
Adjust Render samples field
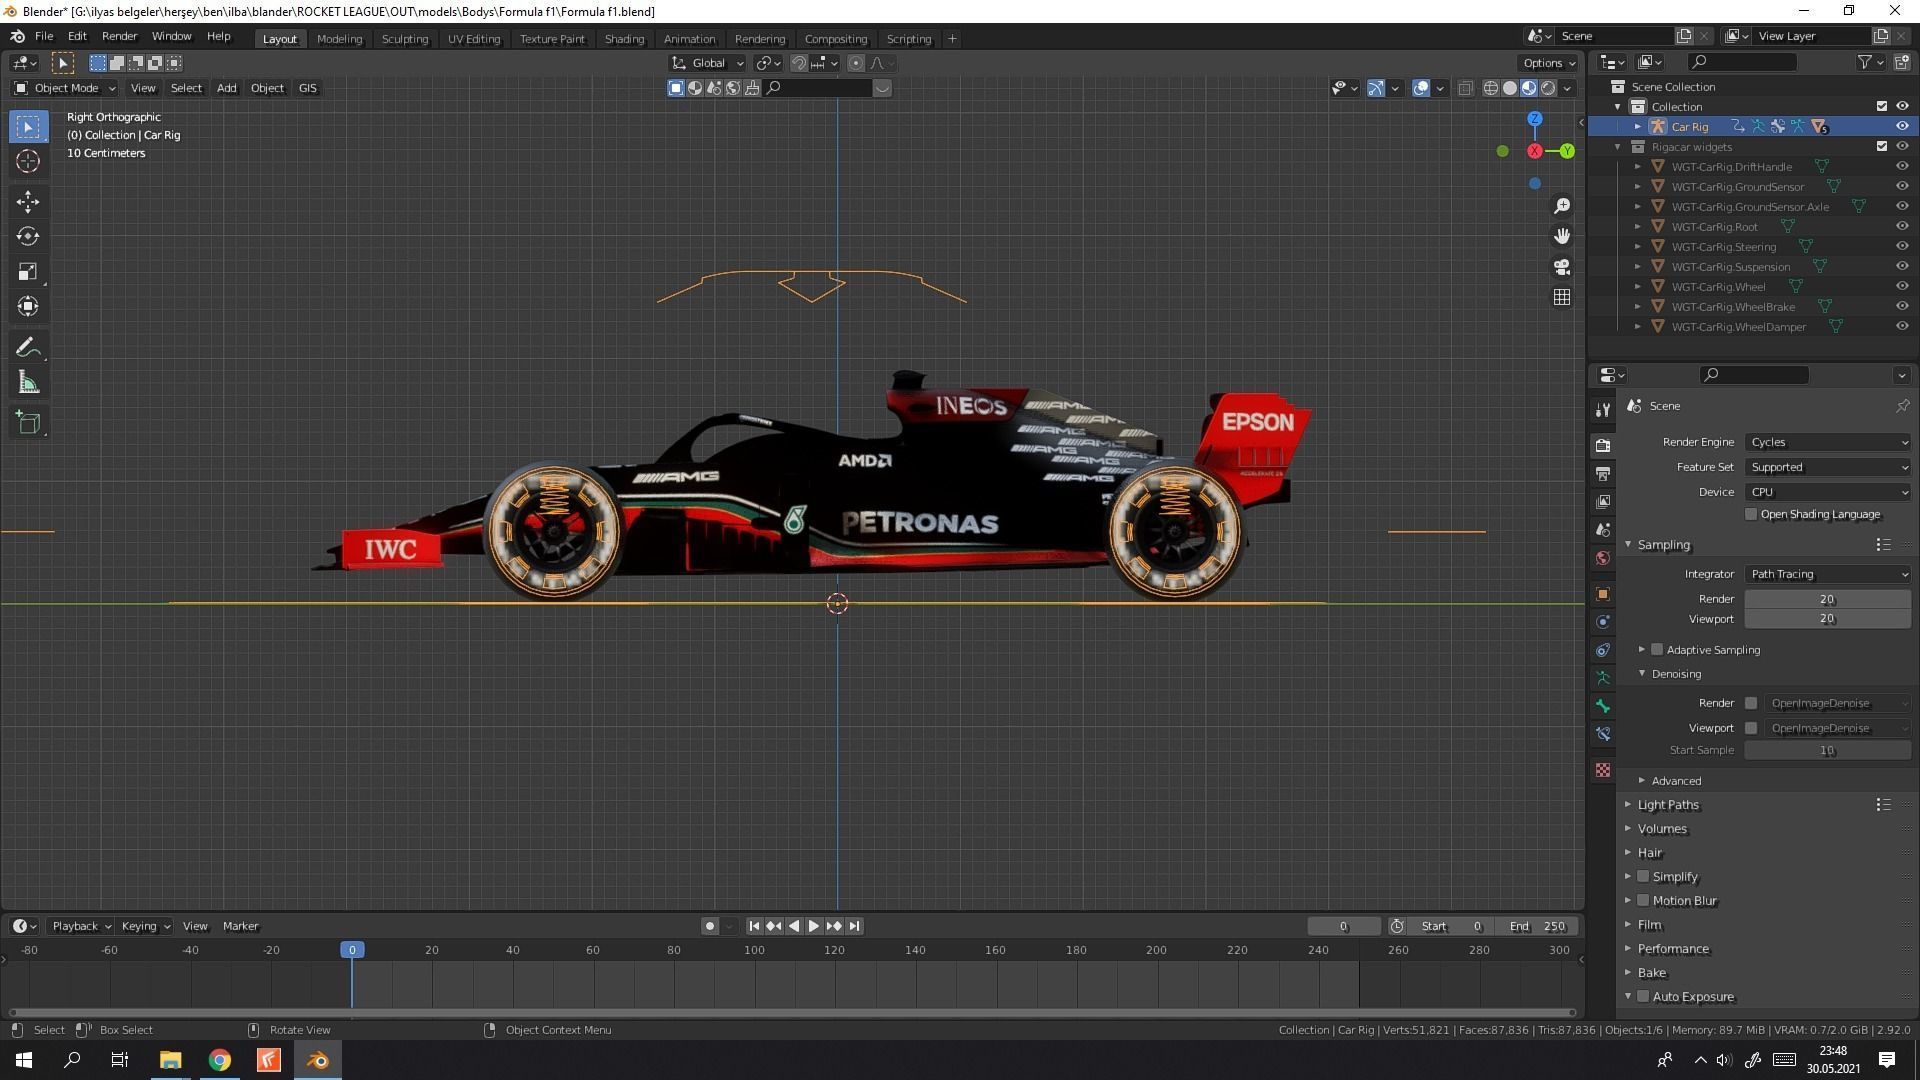click(1827, 599)
